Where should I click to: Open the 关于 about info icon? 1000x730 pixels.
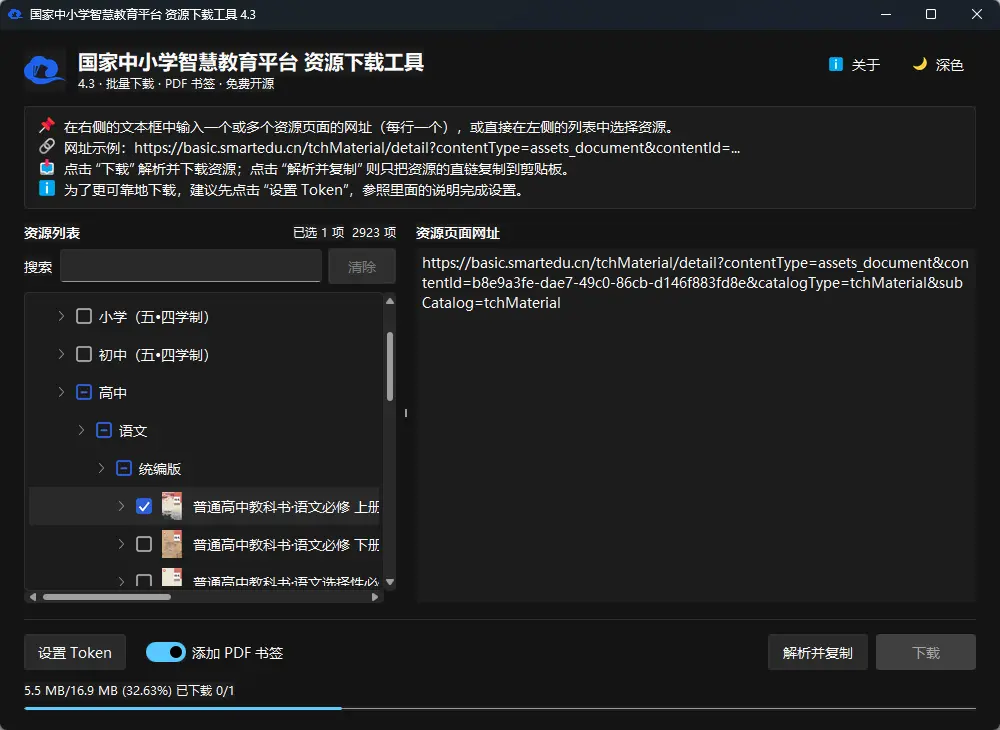pyautogui.click(x=835, y=64)
